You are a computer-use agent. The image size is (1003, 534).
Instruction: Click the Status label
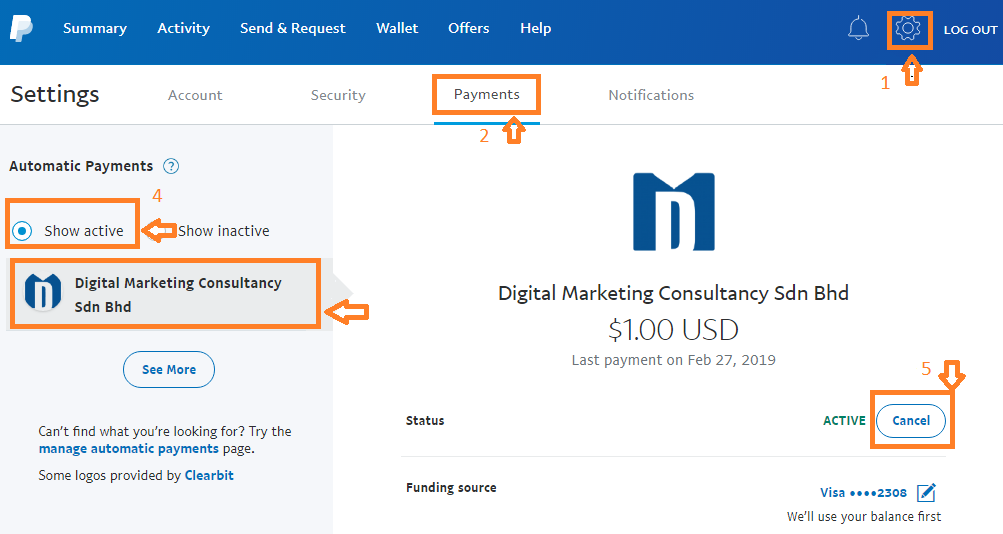[425, 421]
